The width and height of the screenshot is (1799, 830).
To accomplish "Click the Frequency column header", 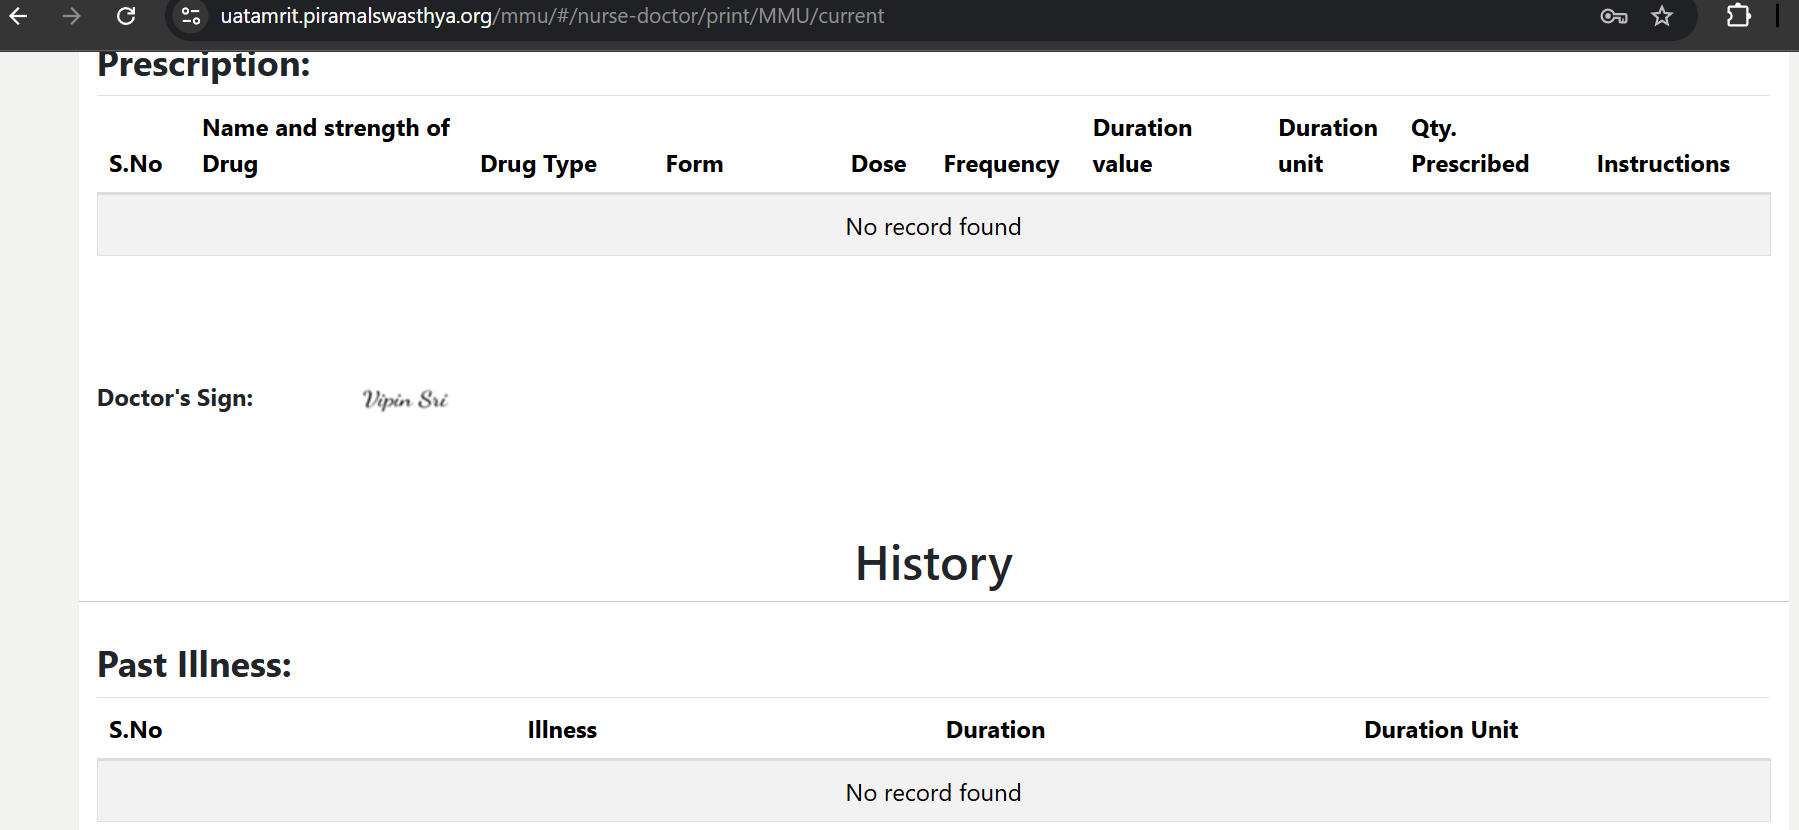I will click(1001, 164).
